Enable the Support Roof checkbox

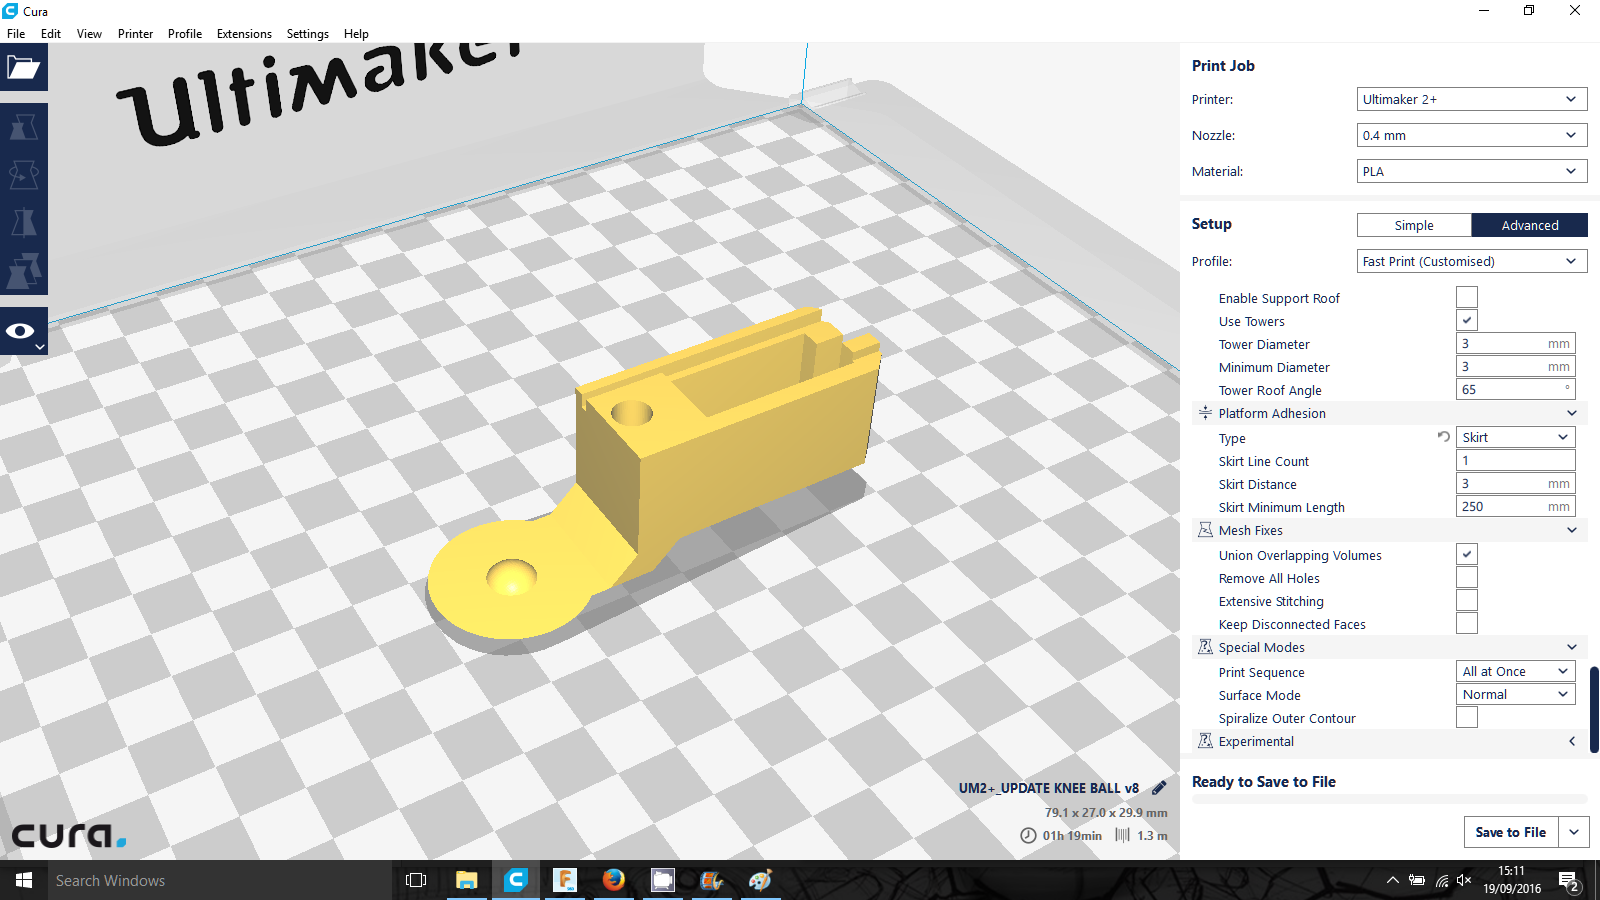point(1466,298)
